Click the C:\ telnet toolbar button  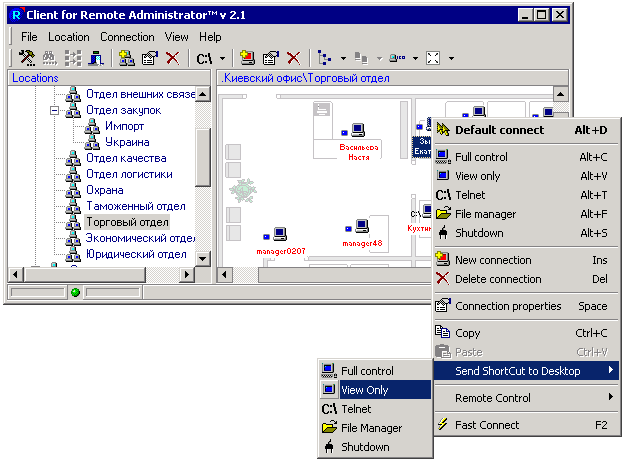point(204,59)
